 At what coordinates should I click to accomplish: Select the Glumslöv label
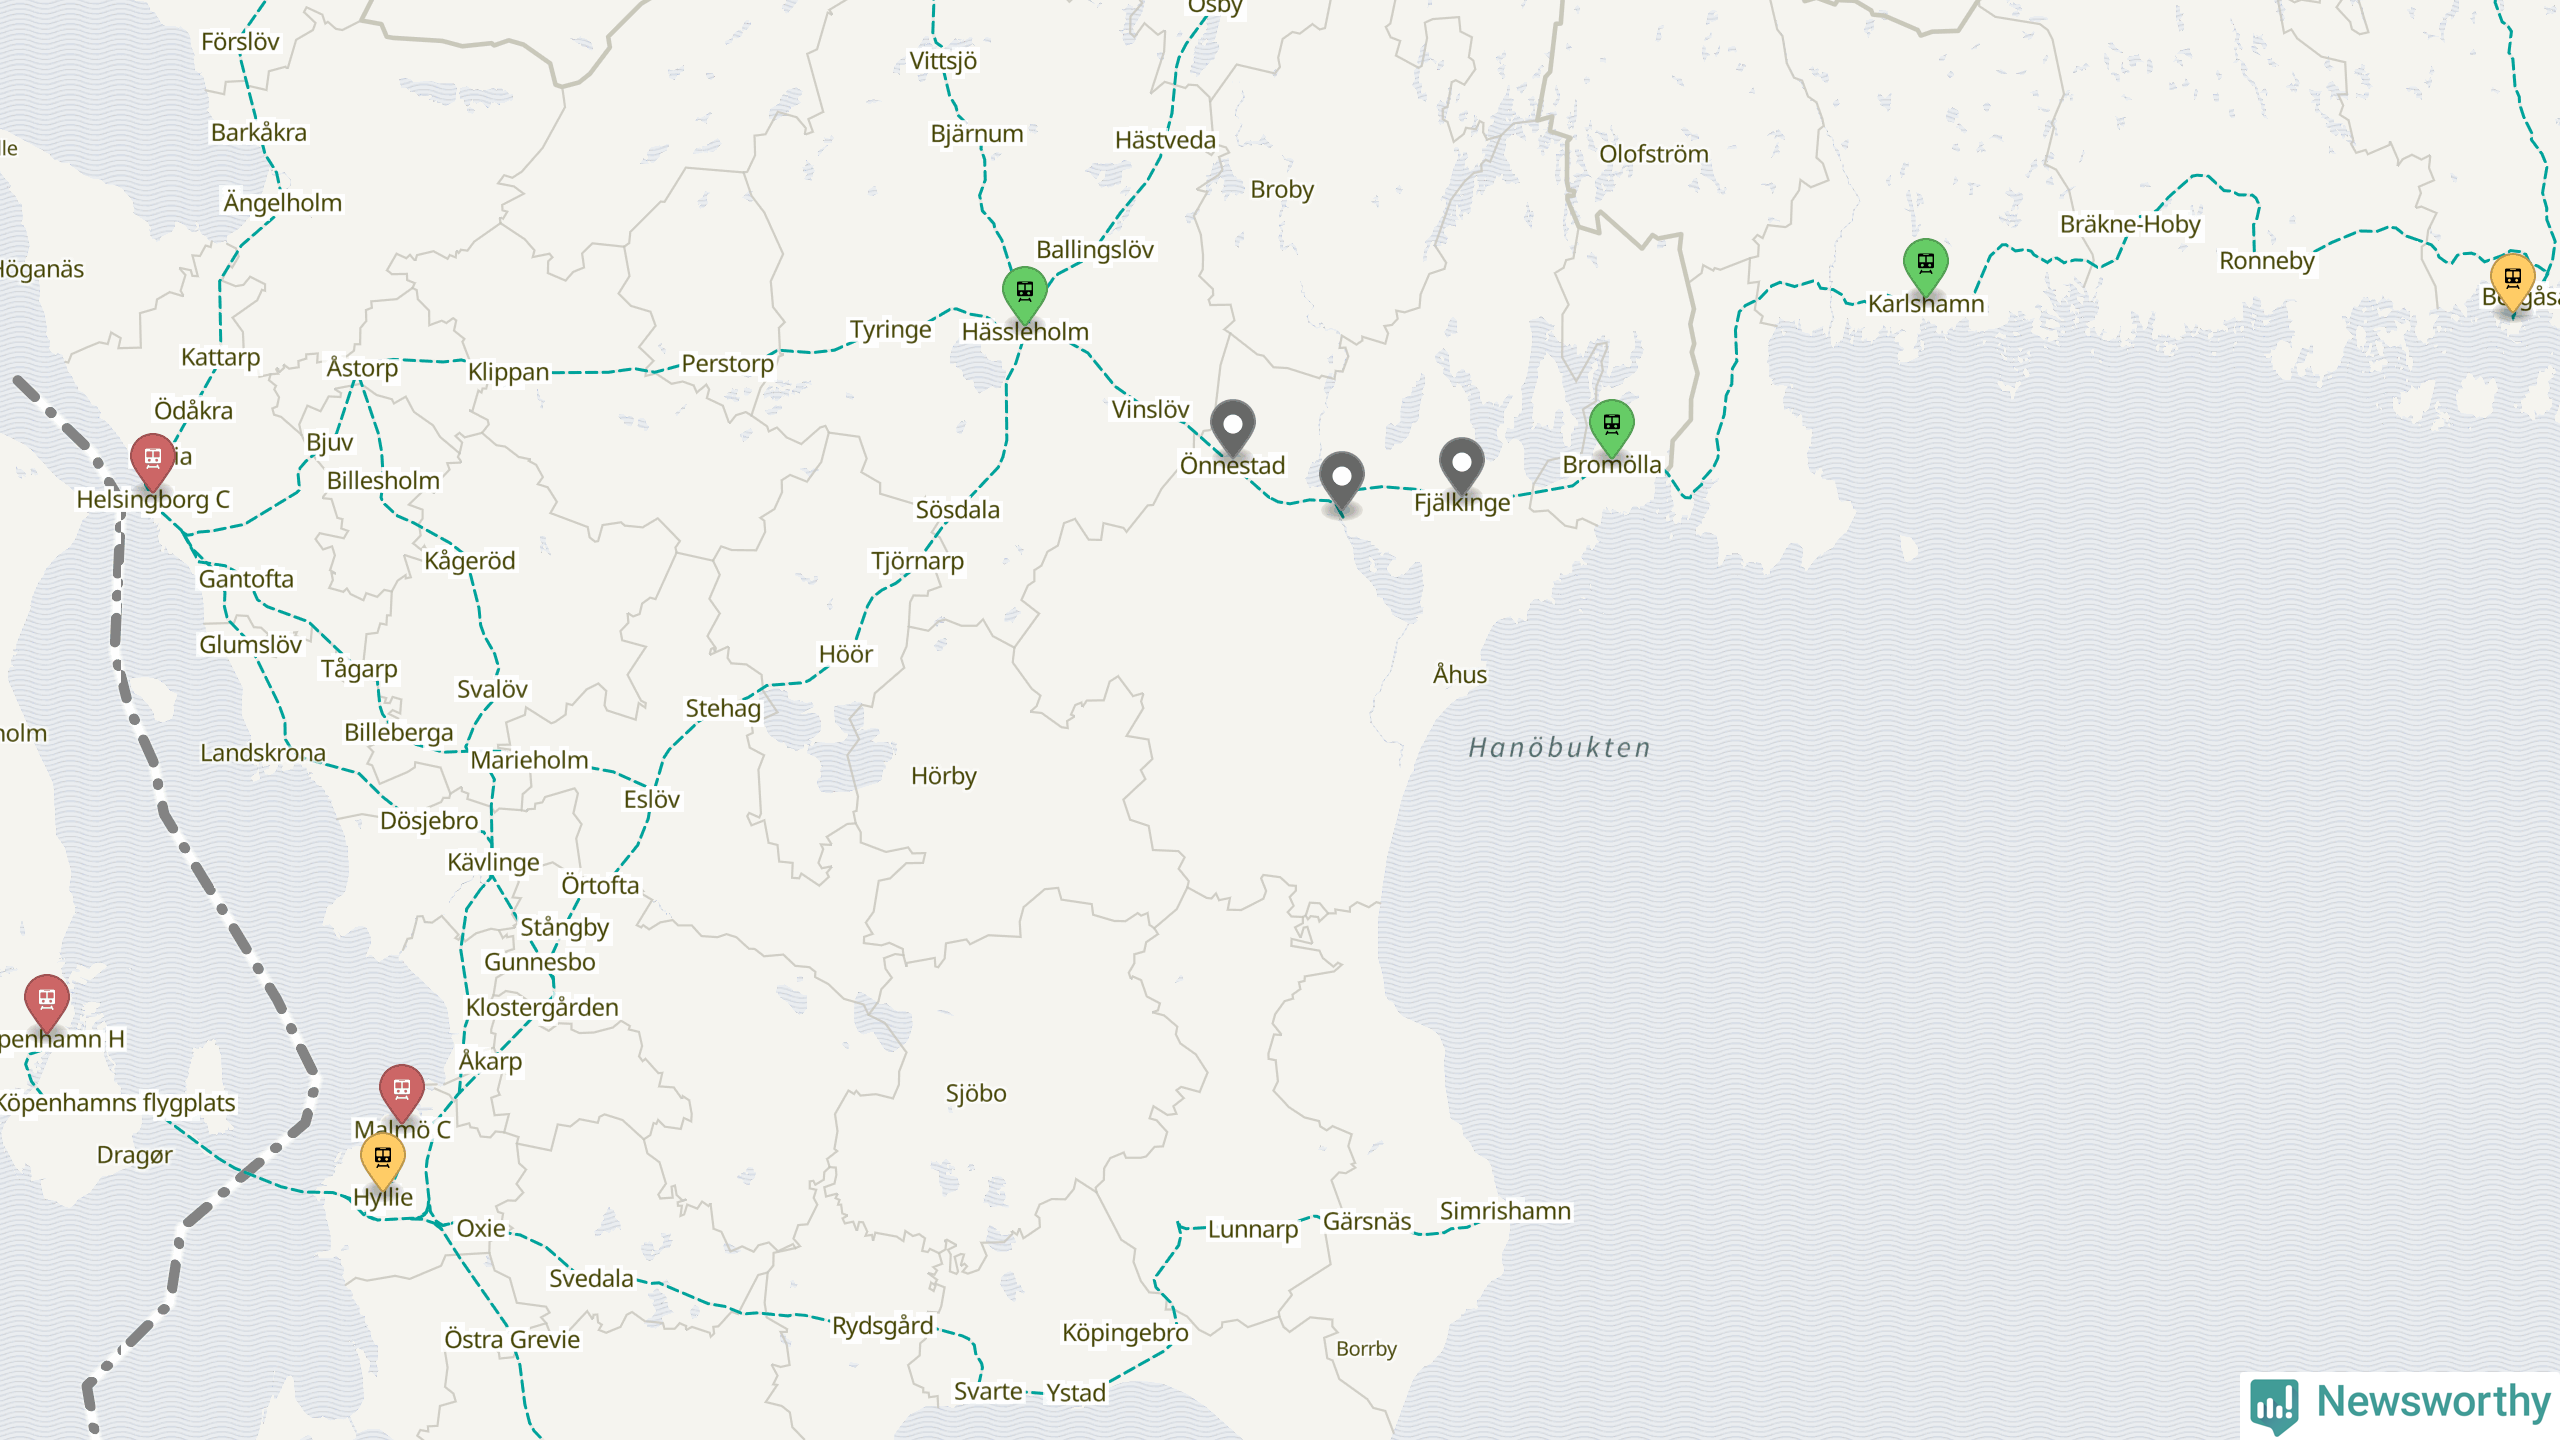[x=251, y=645]
